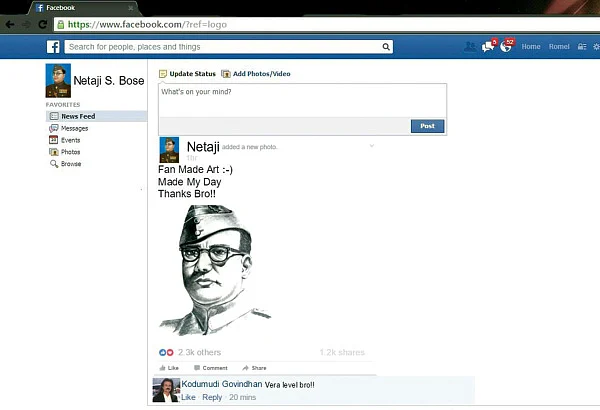600x410 pixels.
Task: Open Kodumudi Govindhan's profile name
Action: pyautogui.click(x=222, y=384)
